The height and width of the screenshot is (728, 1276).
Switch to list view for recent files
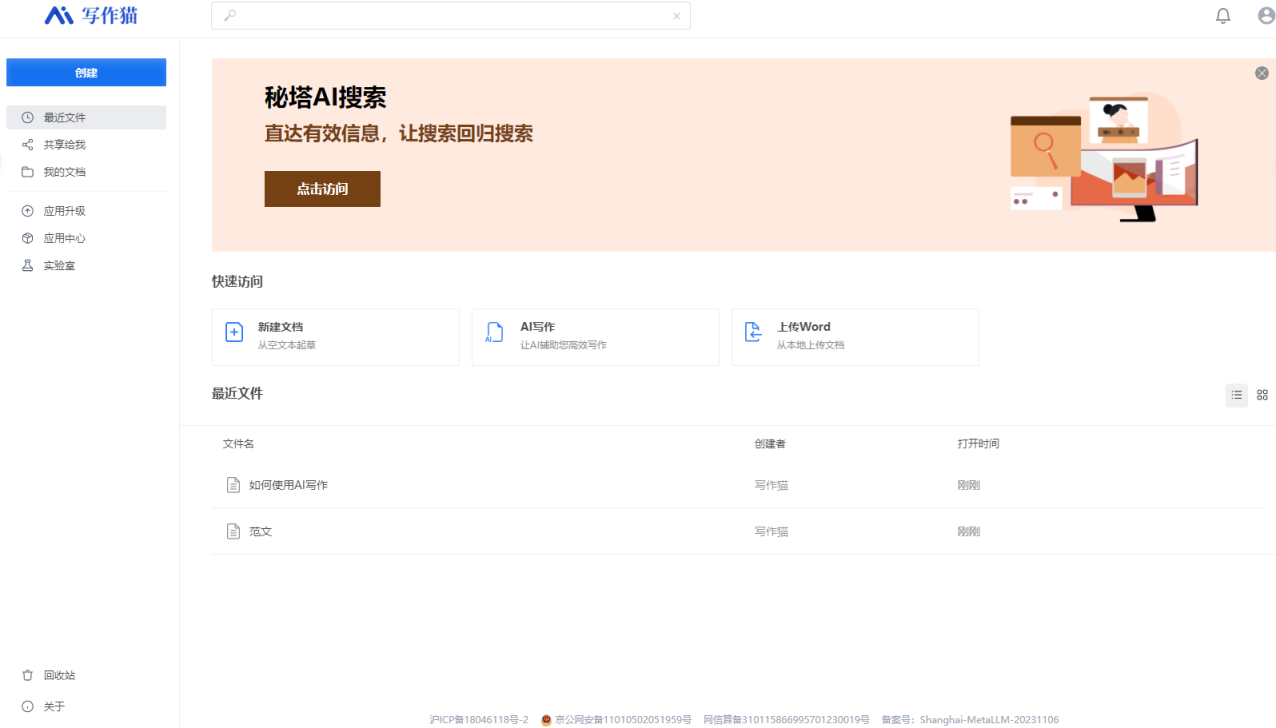pyautogui.click(x=1236, y=395)
